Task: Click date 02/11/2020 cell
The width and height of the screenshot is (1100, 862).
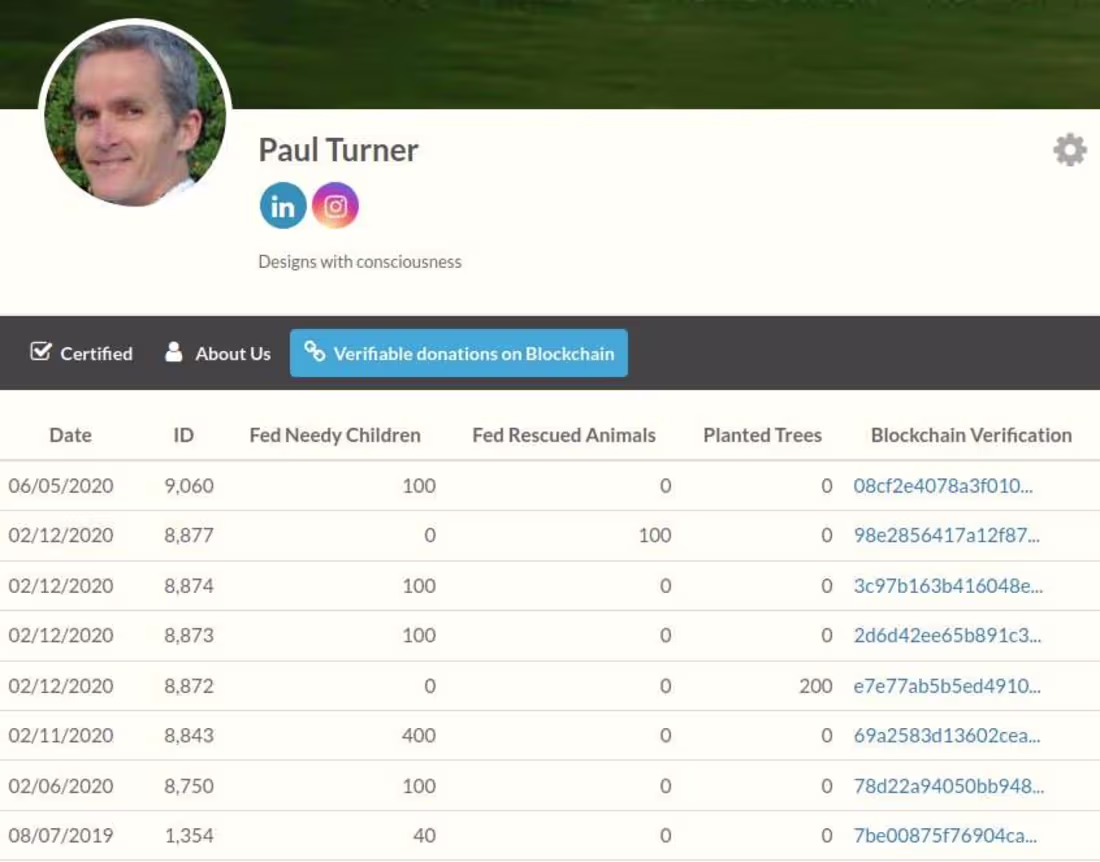Action: coord(60,735)
